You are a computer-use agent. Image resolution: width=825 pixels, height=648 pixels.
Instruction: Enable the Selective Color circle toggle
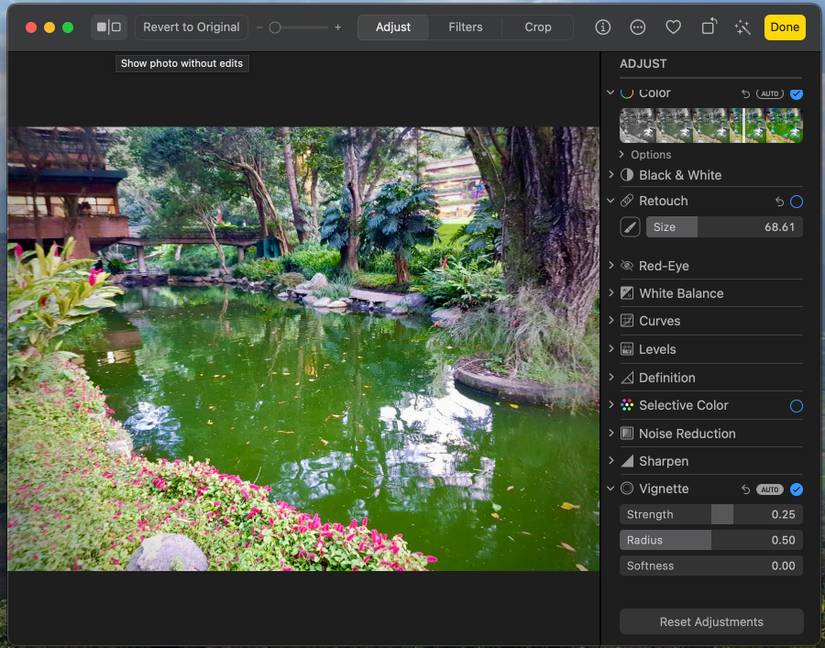(x=797, y=406)
